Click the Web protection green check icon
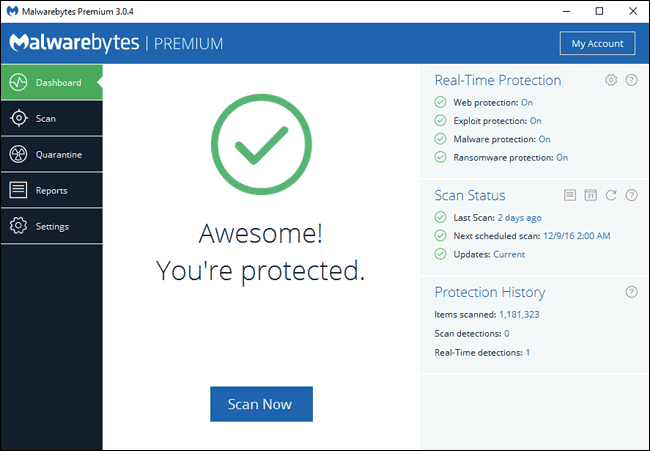The width and height of the screenshot is (650, 451). tap(440, 102)
